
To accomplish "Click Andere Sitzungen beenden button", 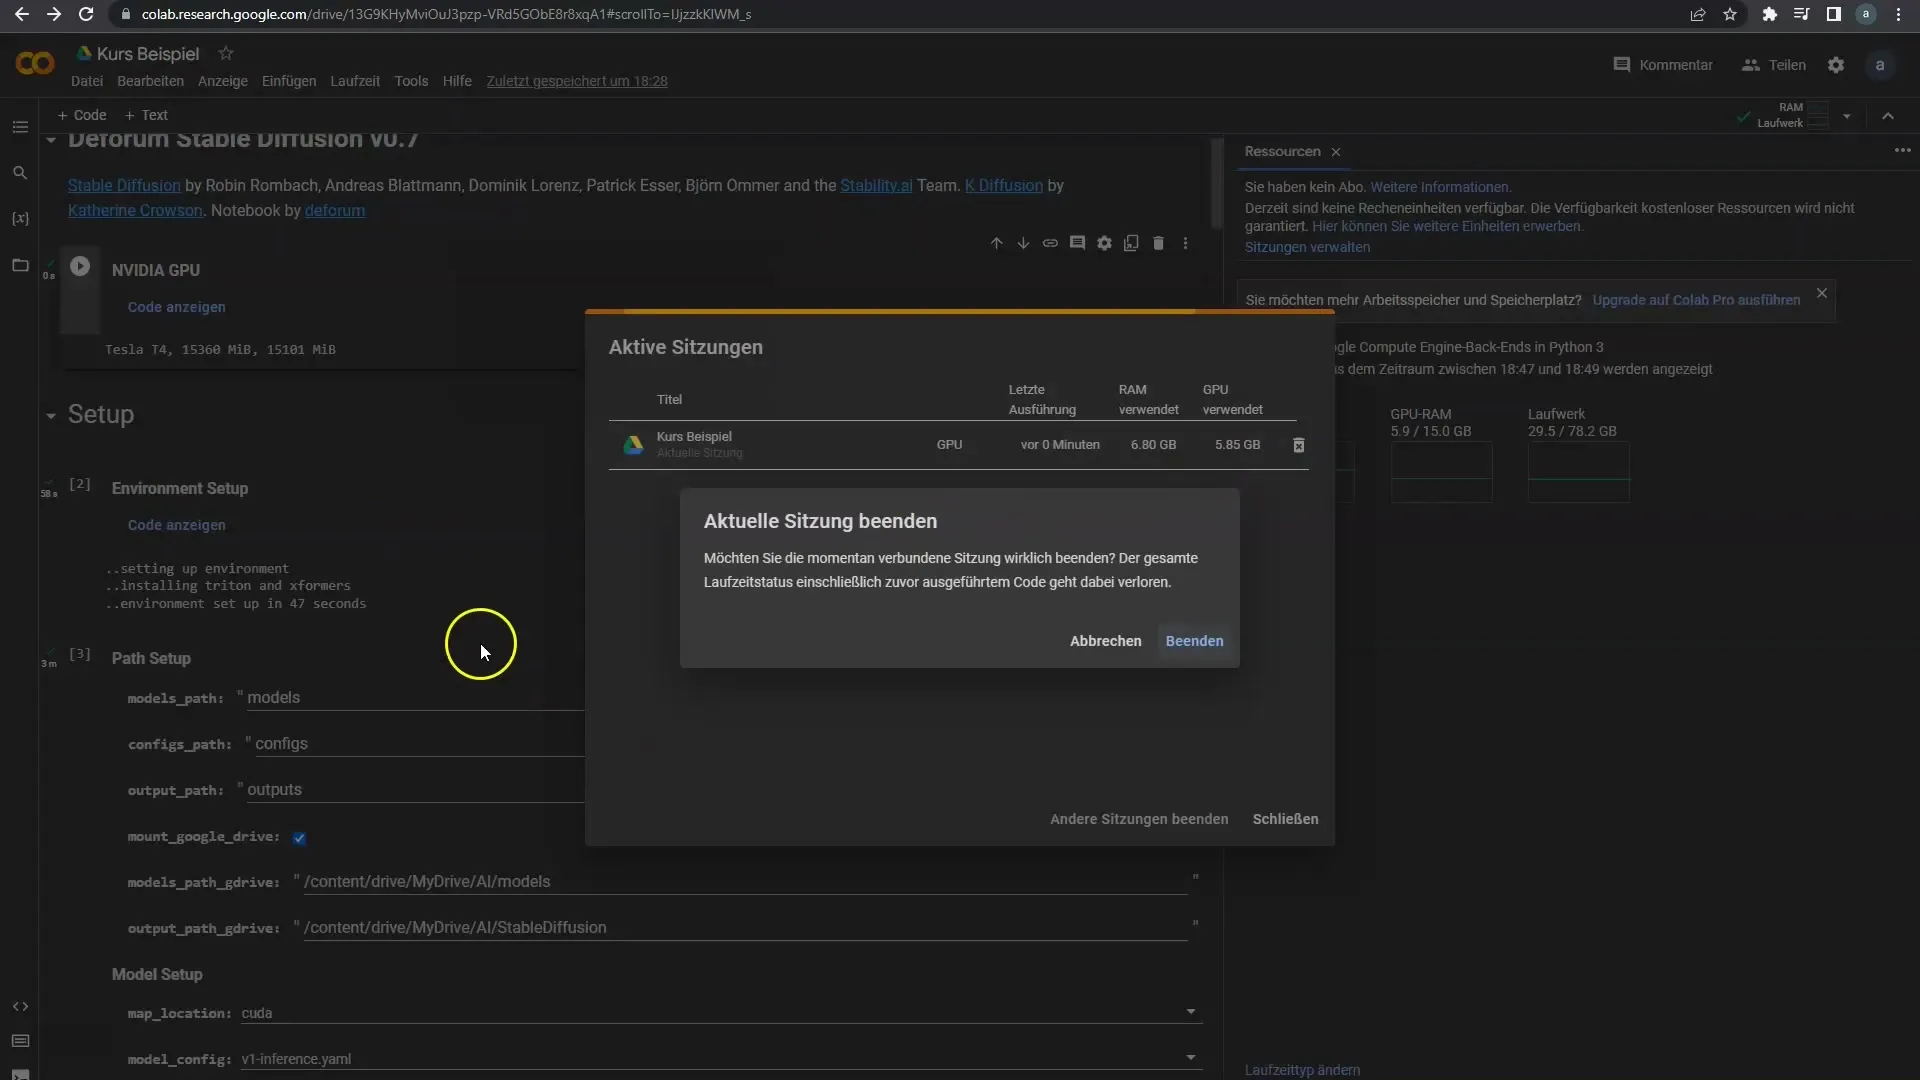I will (1139, 819).
